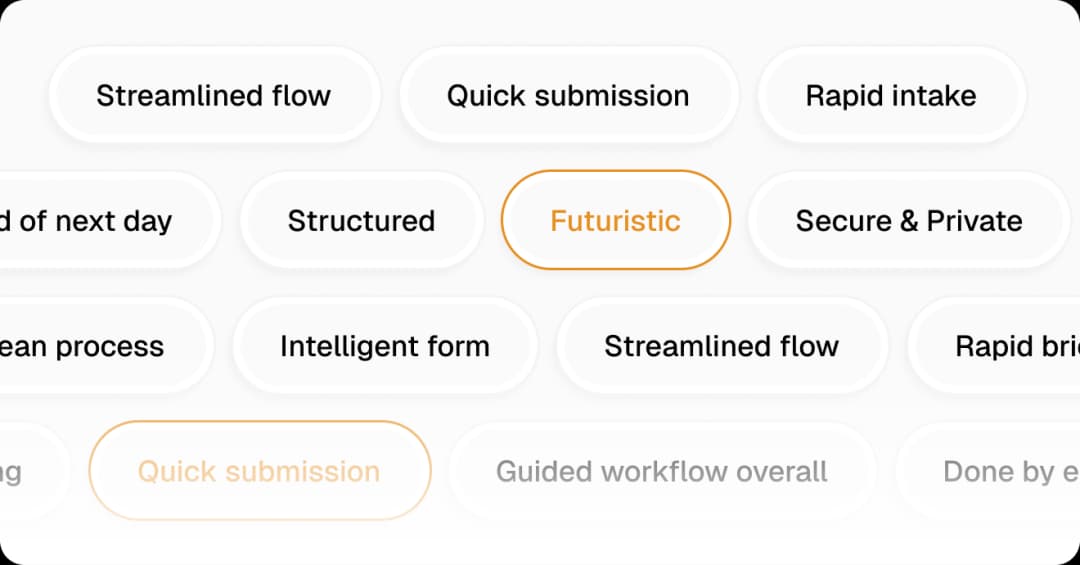
Task: Toggle the Structured tag
Action: tap(361, 221)
